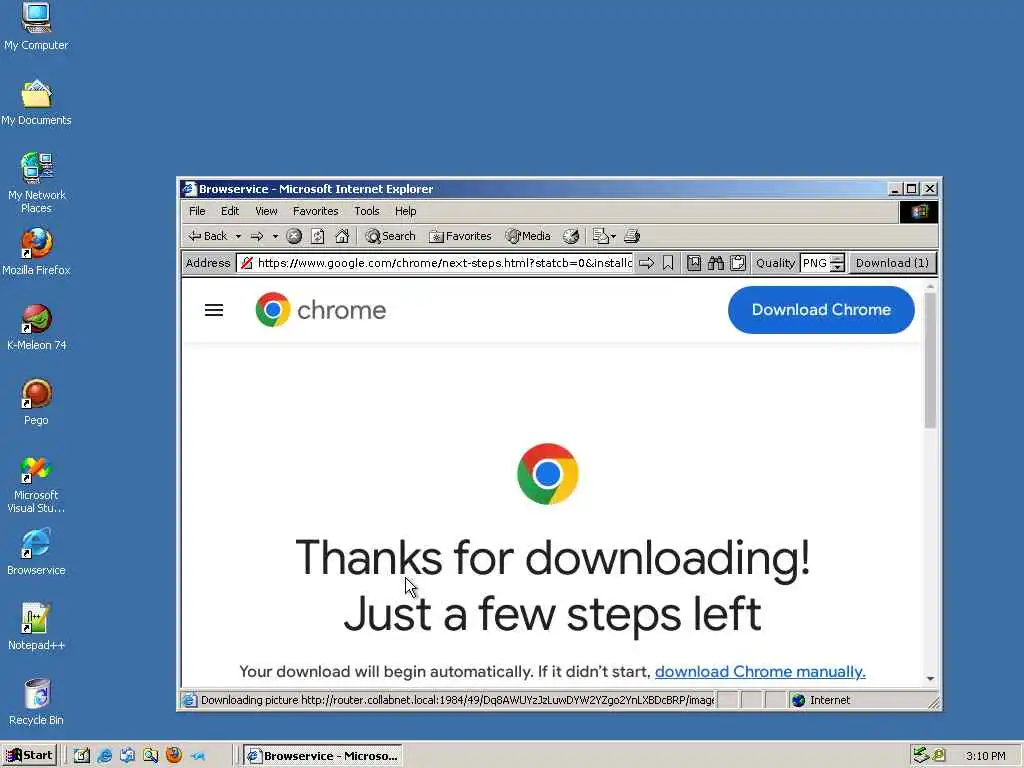This screenshot has width=1024, height=768.
Task: Select the Mozilla Firefox desktop icon
Action: click(36, 252)
